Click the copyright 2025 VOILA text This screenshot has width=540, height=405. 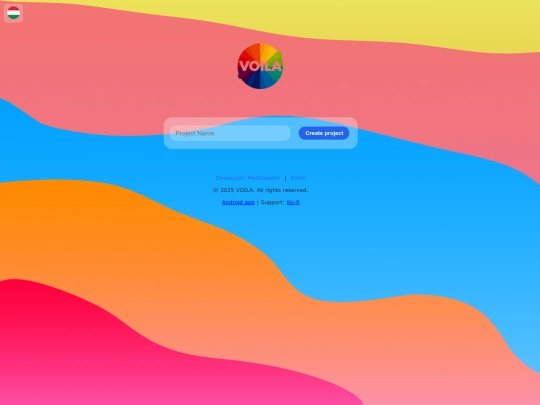(x=260, y=190)
